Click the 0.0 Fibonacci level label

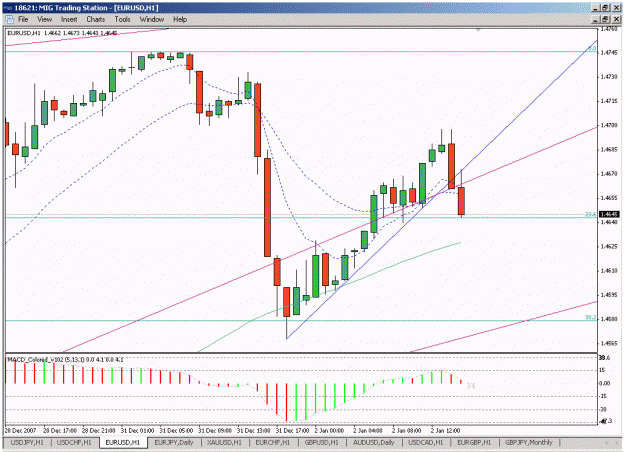point(592,49)
